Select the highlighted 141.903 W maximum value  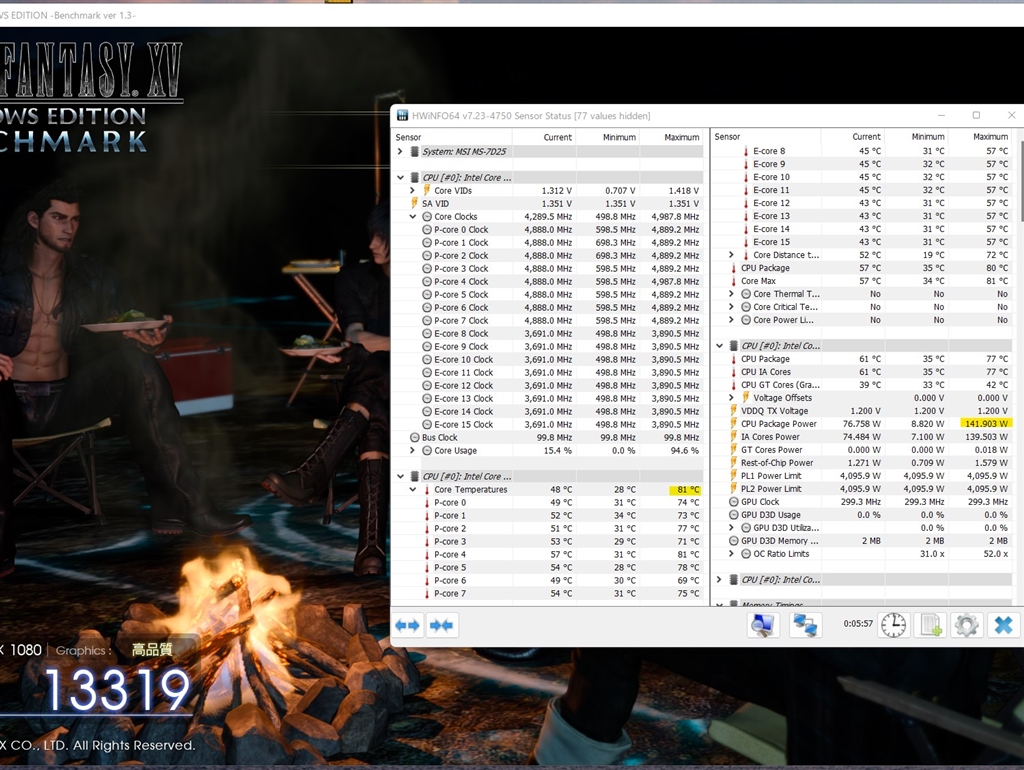(986, 423)
